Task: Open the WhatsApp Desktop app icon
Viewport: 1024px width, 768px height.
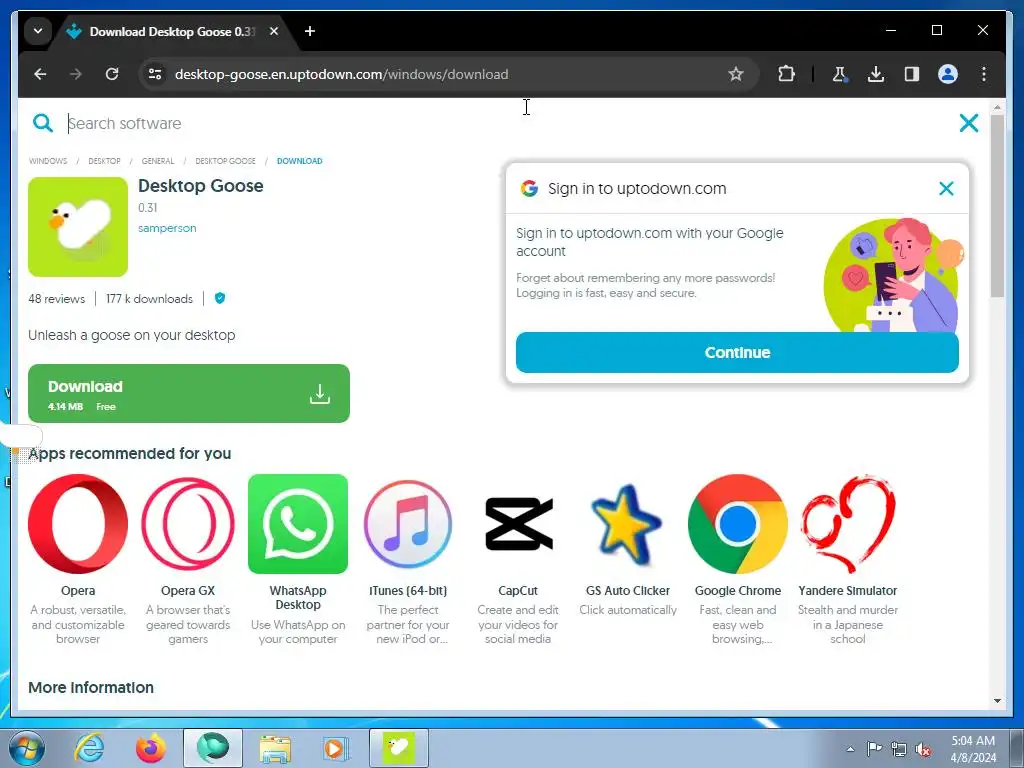Action: (298, 524)
